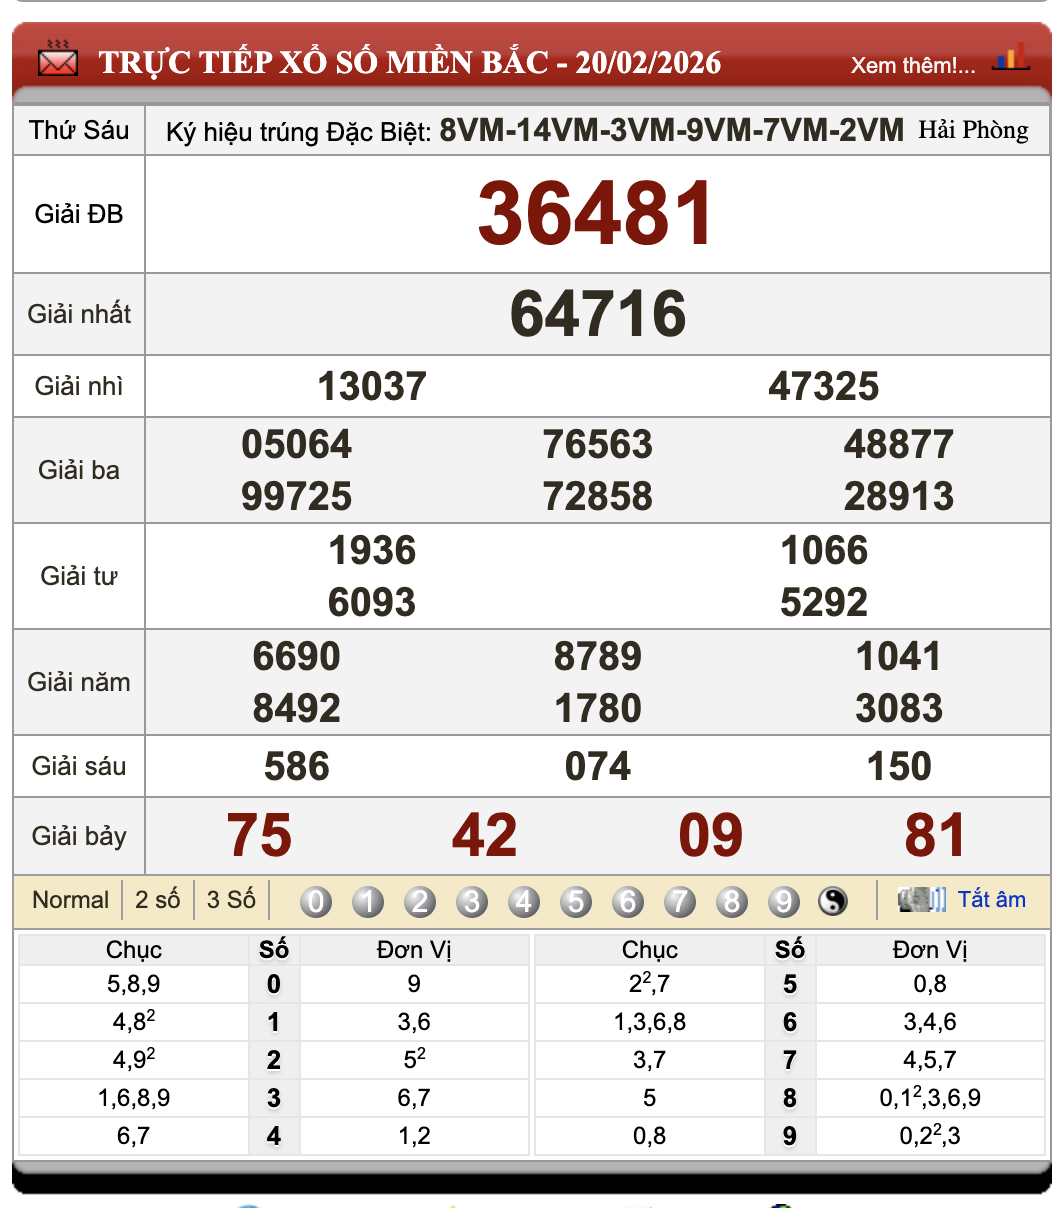This screenshot has width=1060, height=1208.
Task: Click the number 8 ball
Action: point(731,901)
